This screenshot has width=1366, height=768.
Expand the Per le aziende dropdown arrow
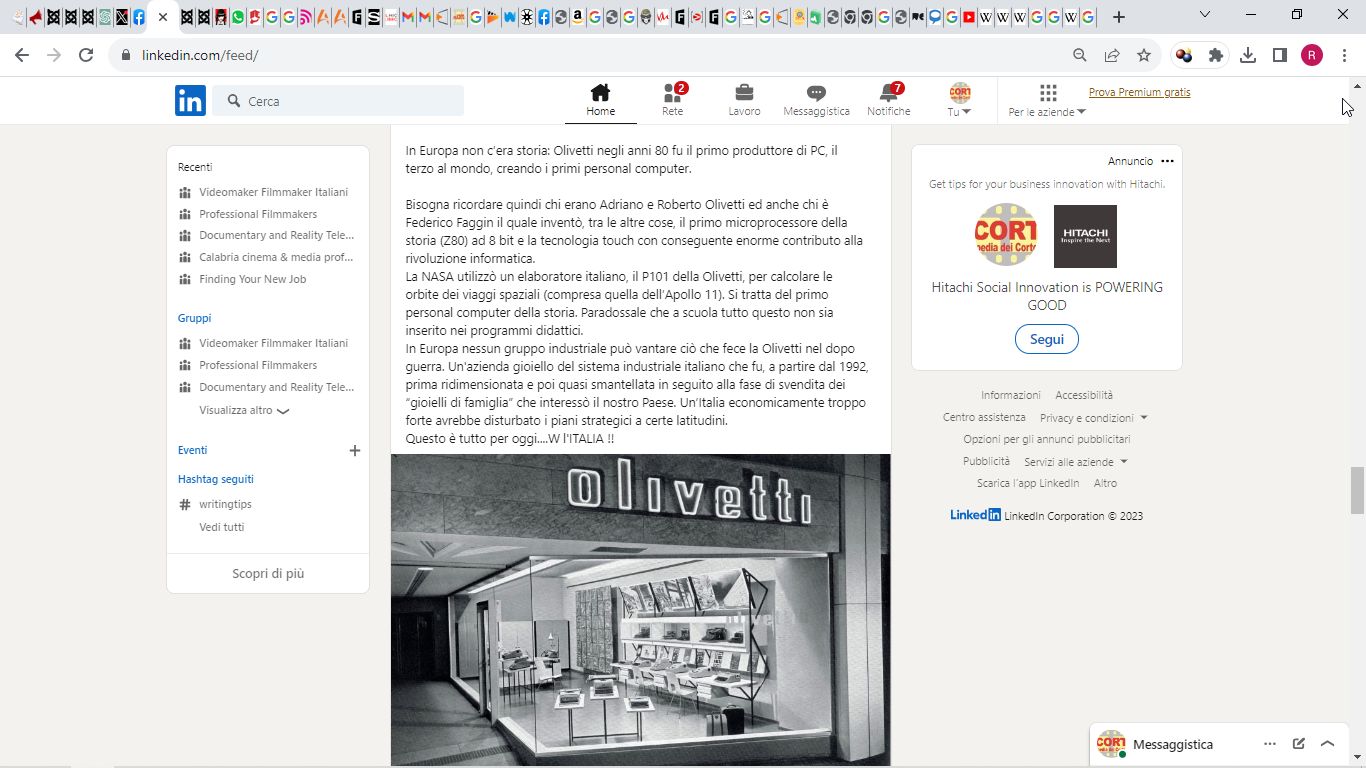[x=1081, y=112]
